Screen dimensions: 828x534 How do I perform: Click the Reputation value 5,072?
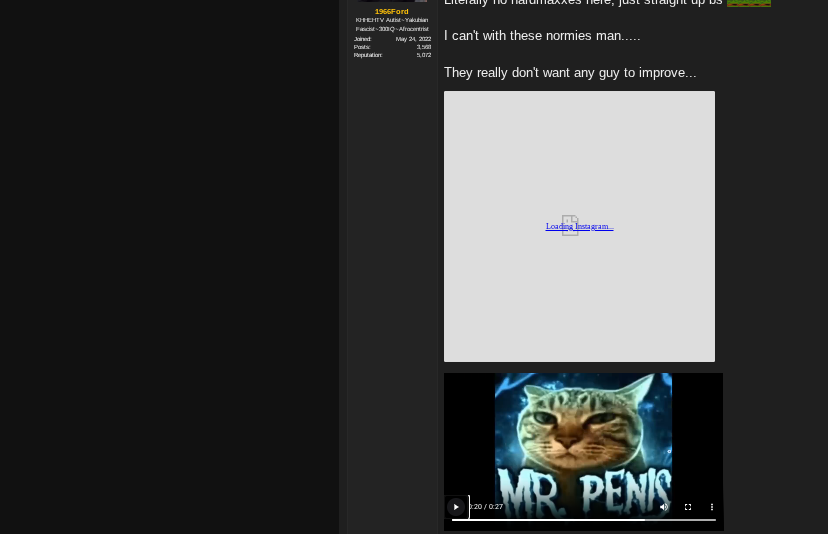(424, 55)
